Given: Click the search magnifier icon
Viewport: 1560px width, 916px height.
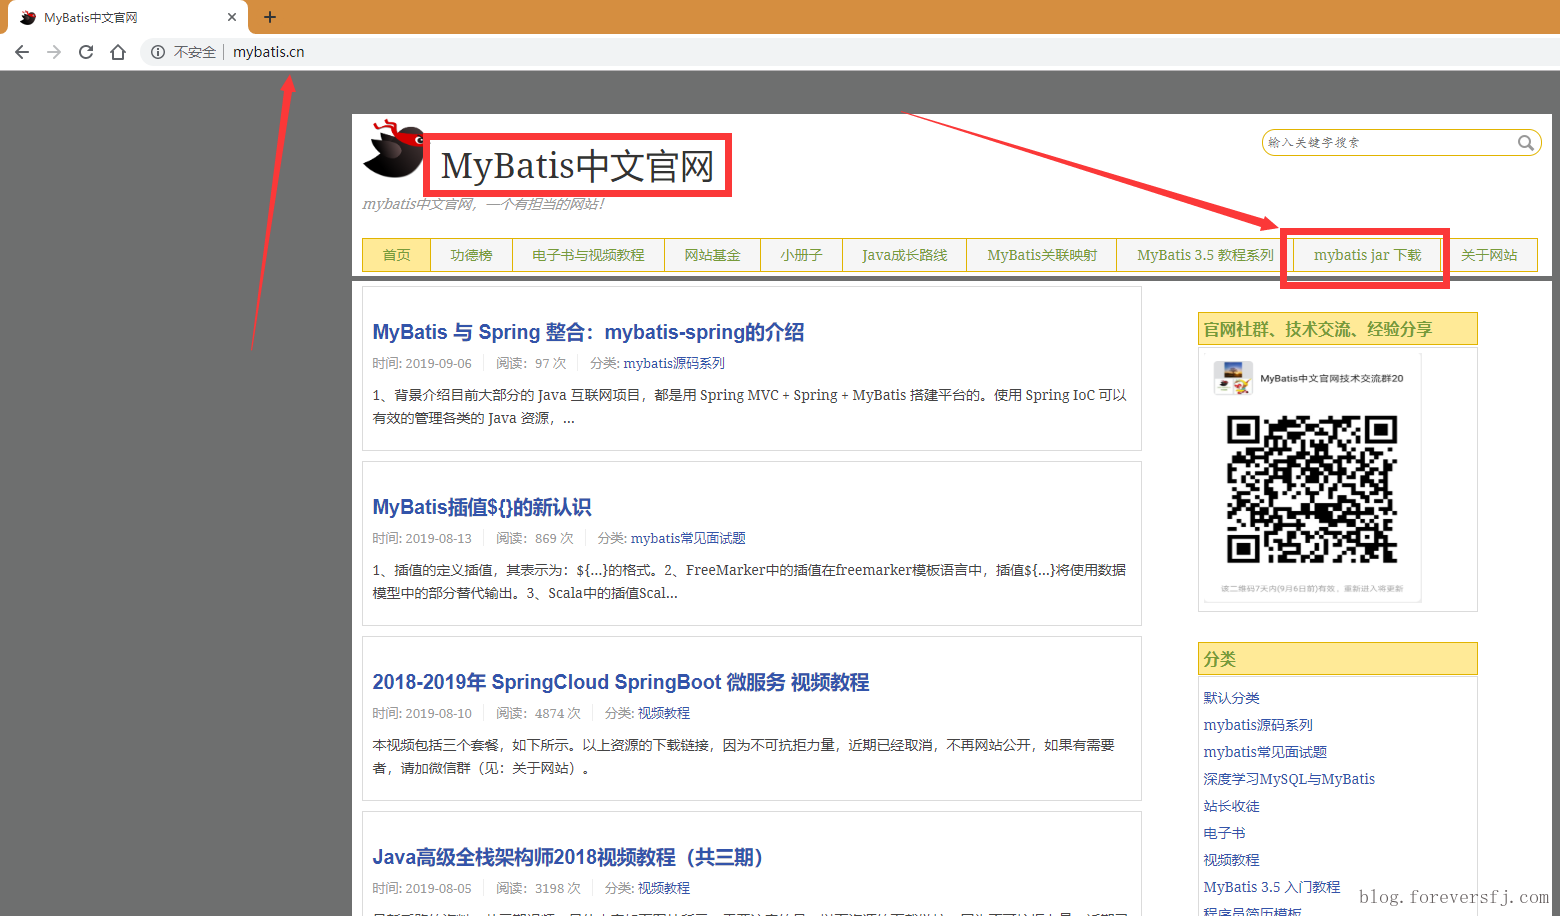Looking at the screenshot, I should pos(1525,143).
